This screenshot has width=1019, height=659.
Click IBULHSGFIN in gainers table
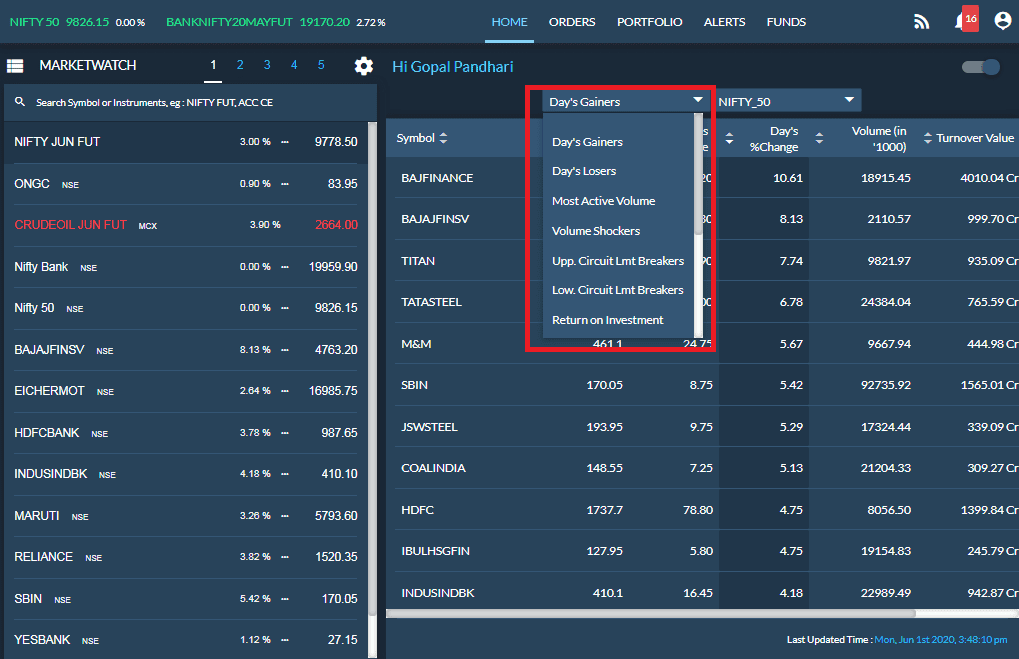coord(435,551)
